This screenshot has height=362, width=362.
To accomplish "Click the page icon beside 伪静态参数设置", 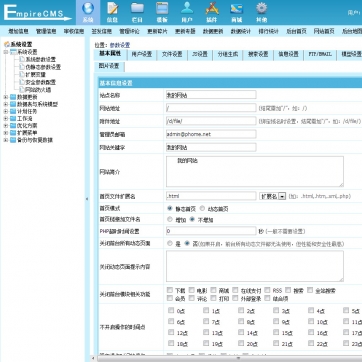I will click(x=22, y=67).
